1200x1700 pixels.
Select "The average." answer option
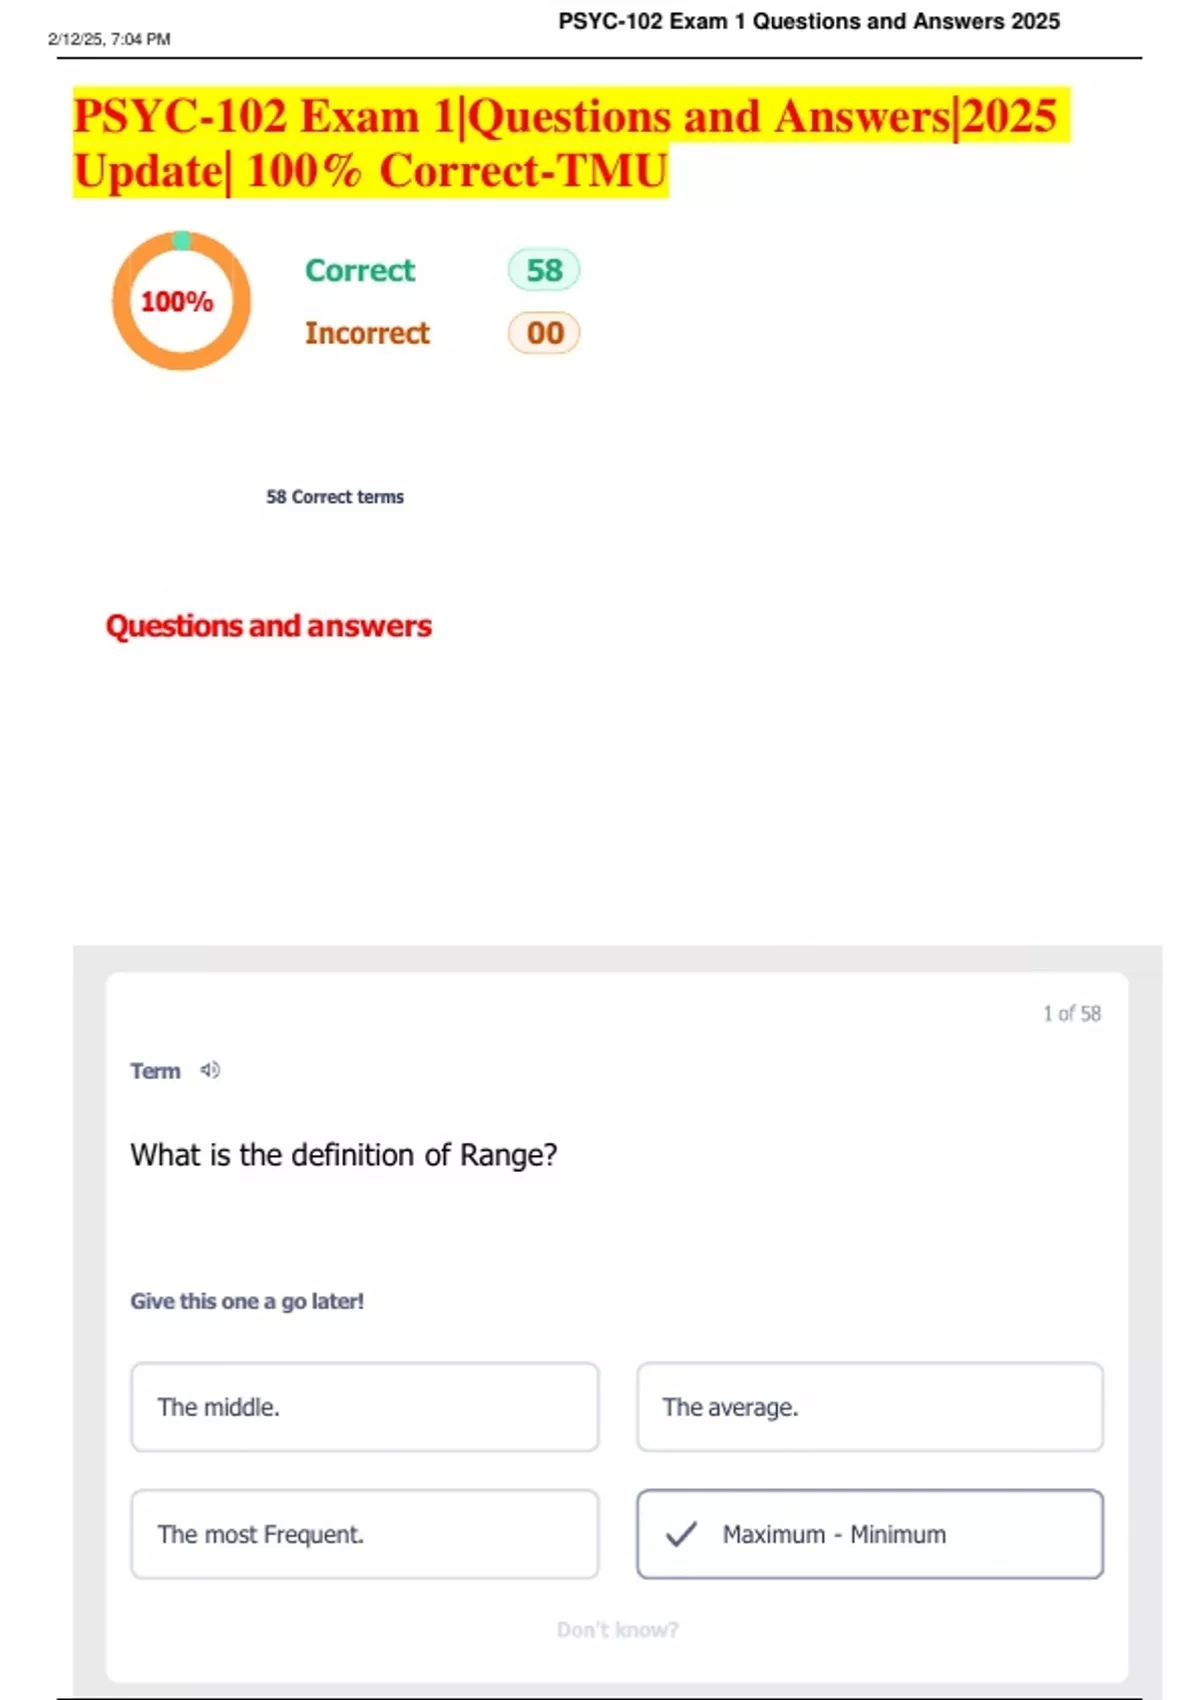(x=869, y=1407)
